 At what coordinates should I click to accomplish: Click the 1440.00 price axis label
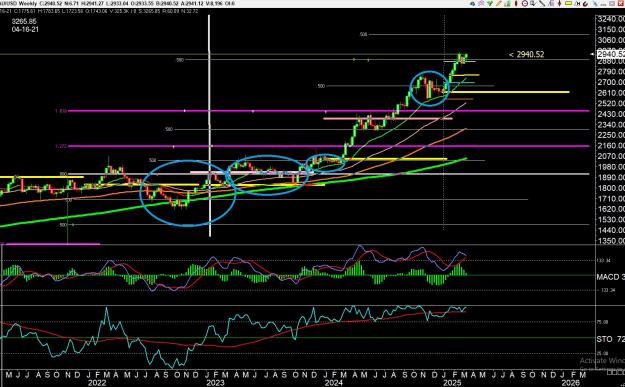611,230
